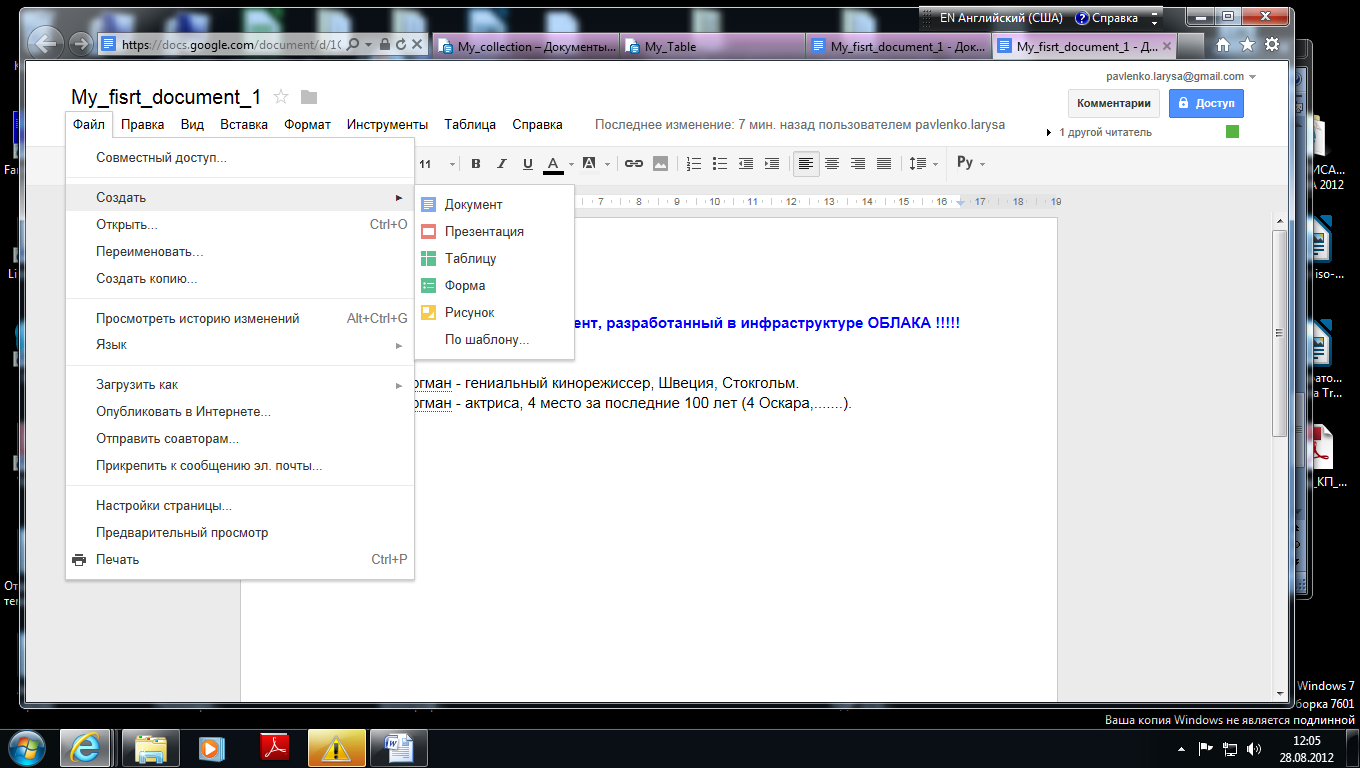Create new Таблицу from submenu
The height and width of the screenshot is (768, 1360).
pyautogui.click(x=494, y=258)
